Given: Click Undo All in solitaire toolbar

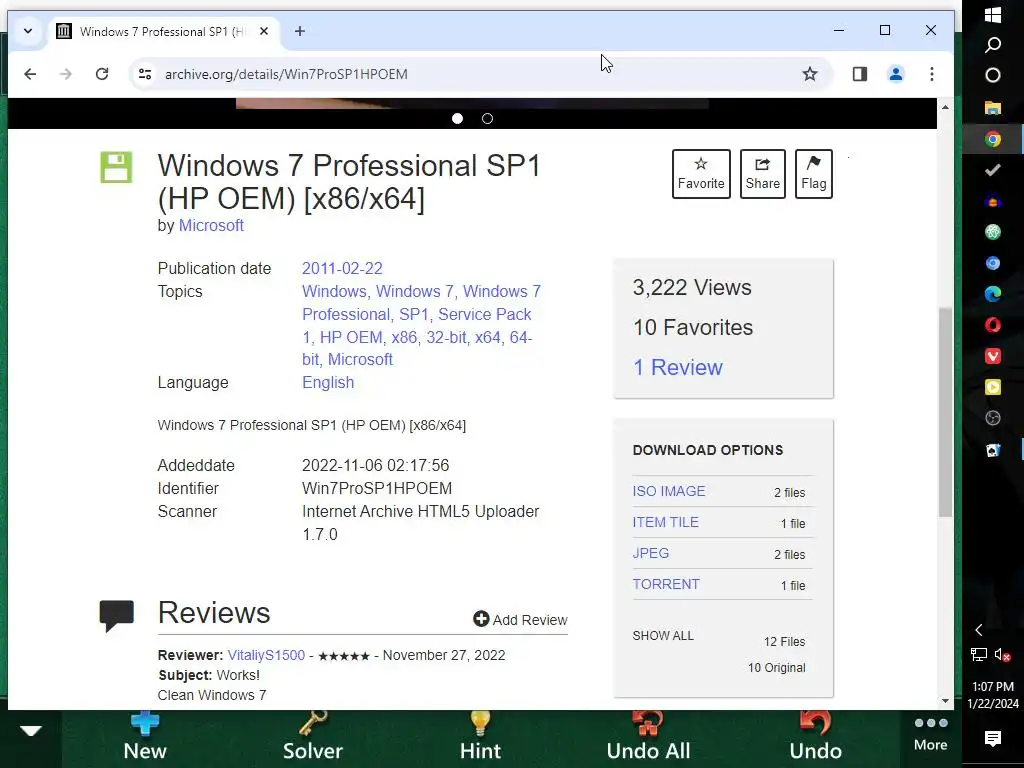Looking at the screenshot, I should pos(648,737).
